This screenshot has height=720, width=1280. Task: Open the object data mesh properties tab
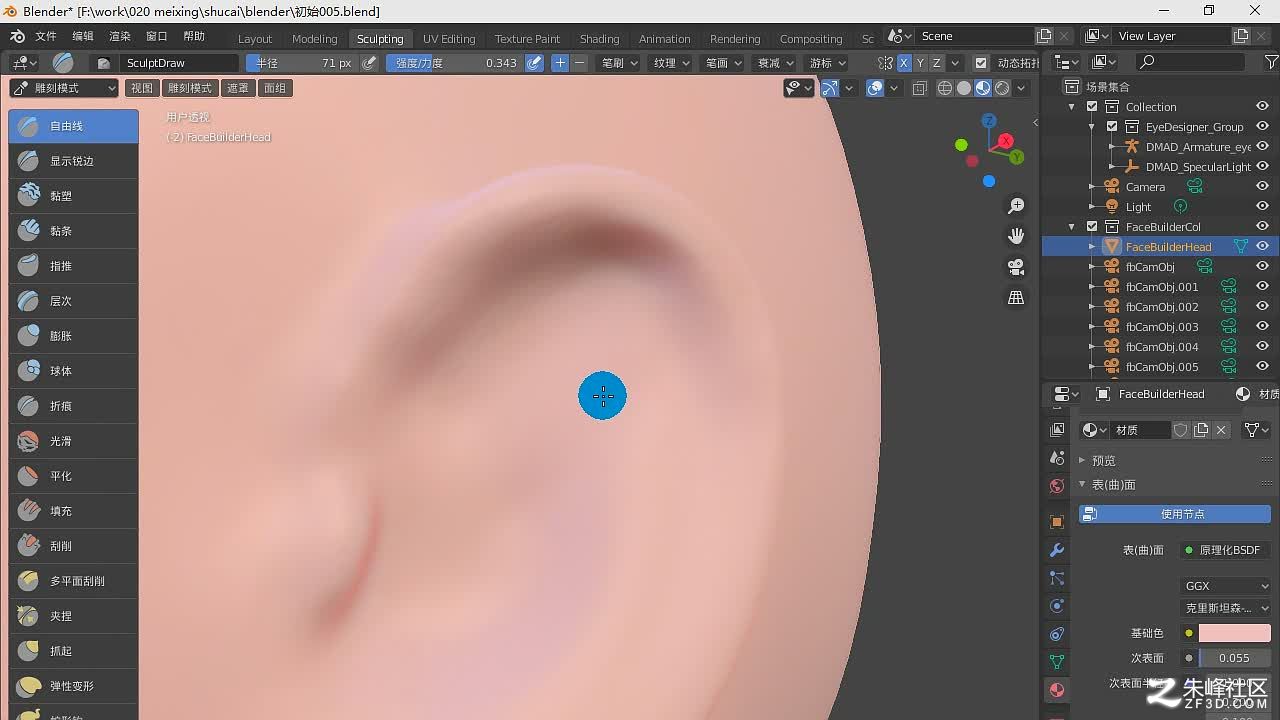pos(1057,662)
